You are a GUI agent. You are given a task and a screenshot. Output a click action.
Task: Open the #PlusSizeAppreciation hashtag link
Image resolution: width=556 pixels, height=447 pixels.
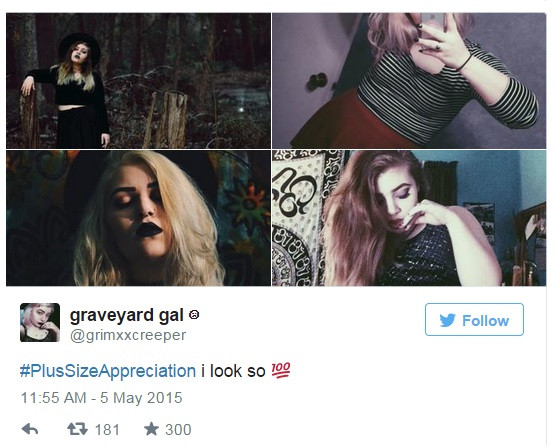[108, 371]
